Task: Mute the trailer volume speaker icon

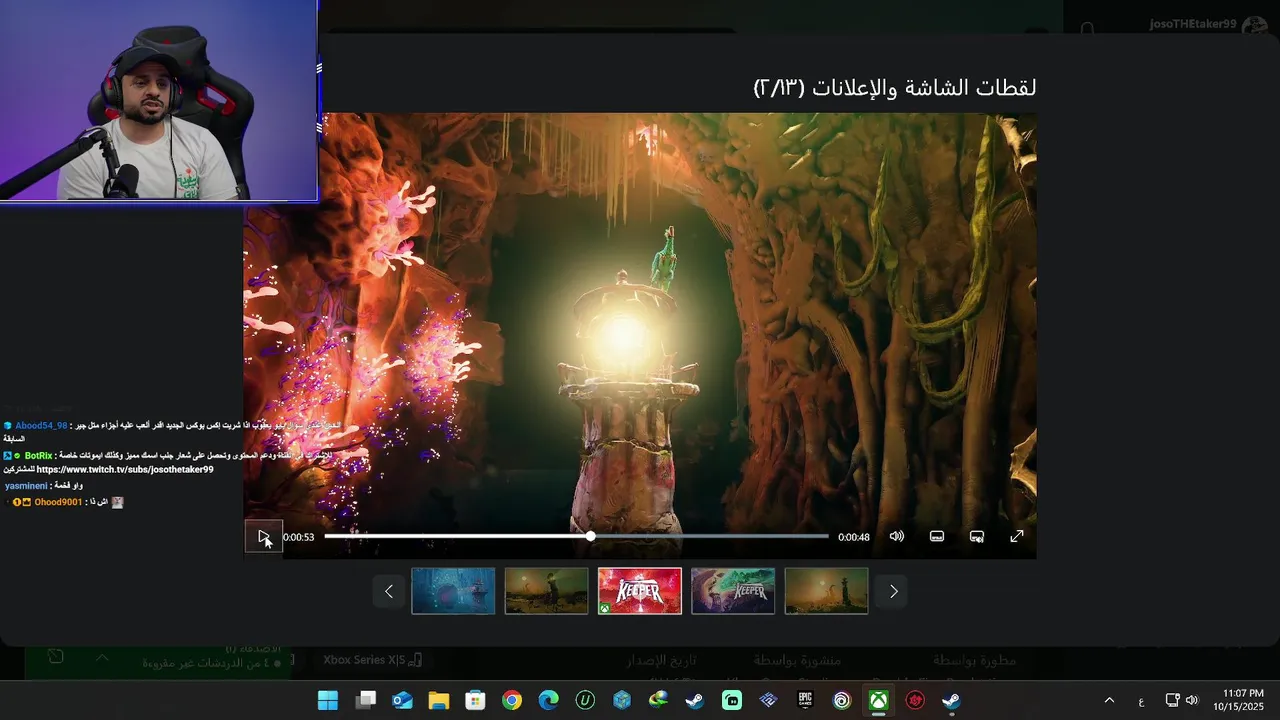Action: [897, 537]
